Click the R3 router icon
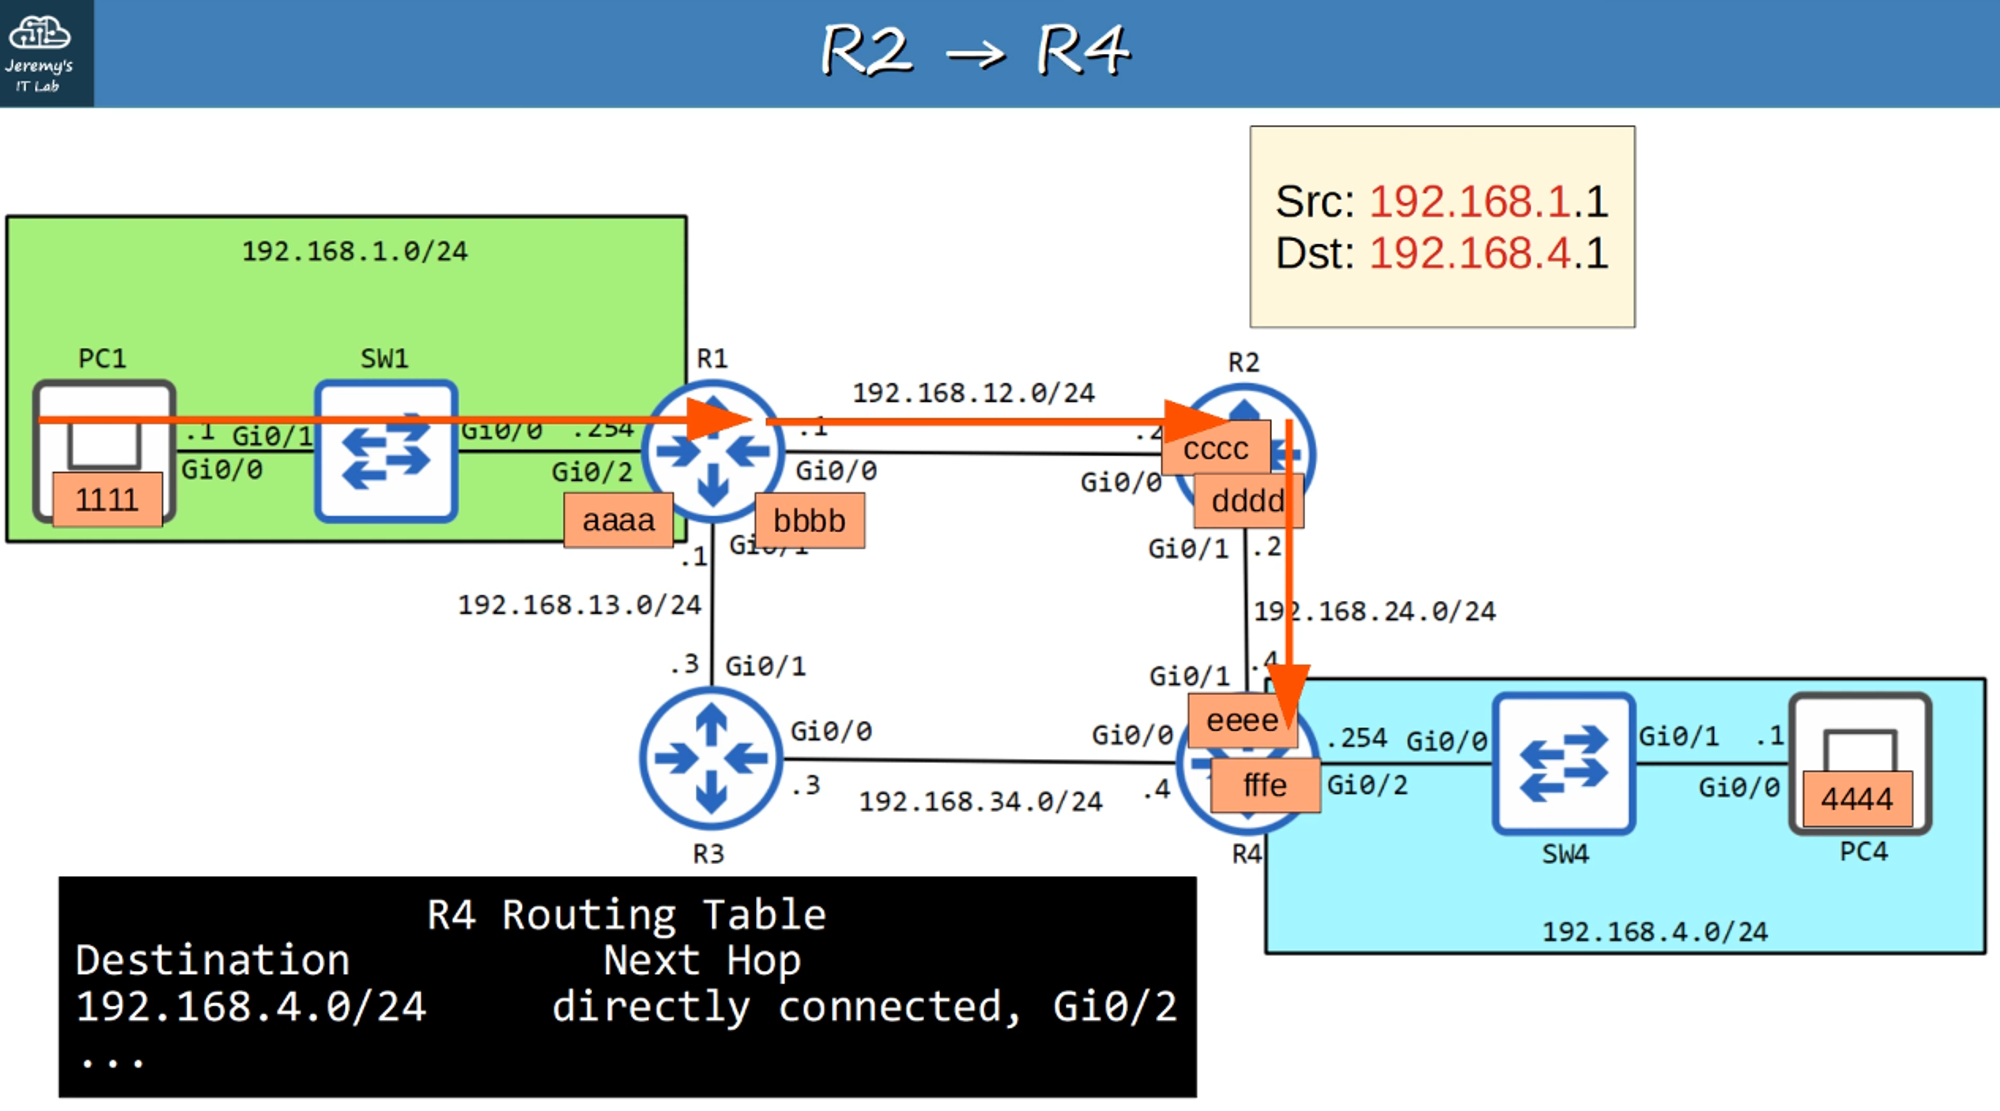Image resolution: width=2000 pixels, height=1111 pixels. coord(710,759)
